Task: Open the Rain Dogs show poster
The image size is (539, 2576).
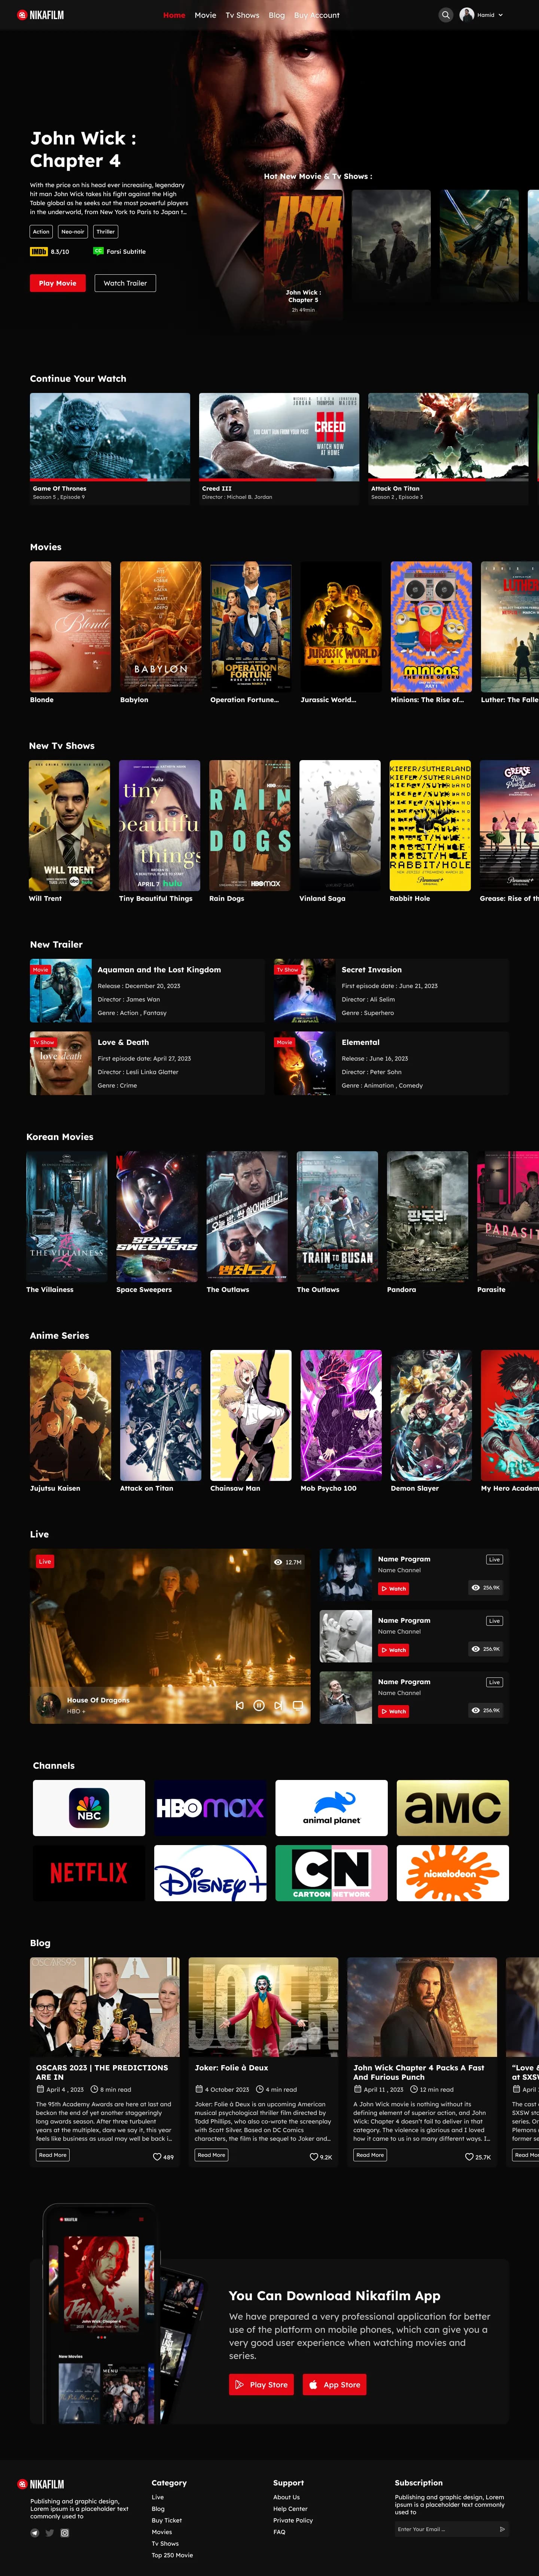Action: click(250, 825)
